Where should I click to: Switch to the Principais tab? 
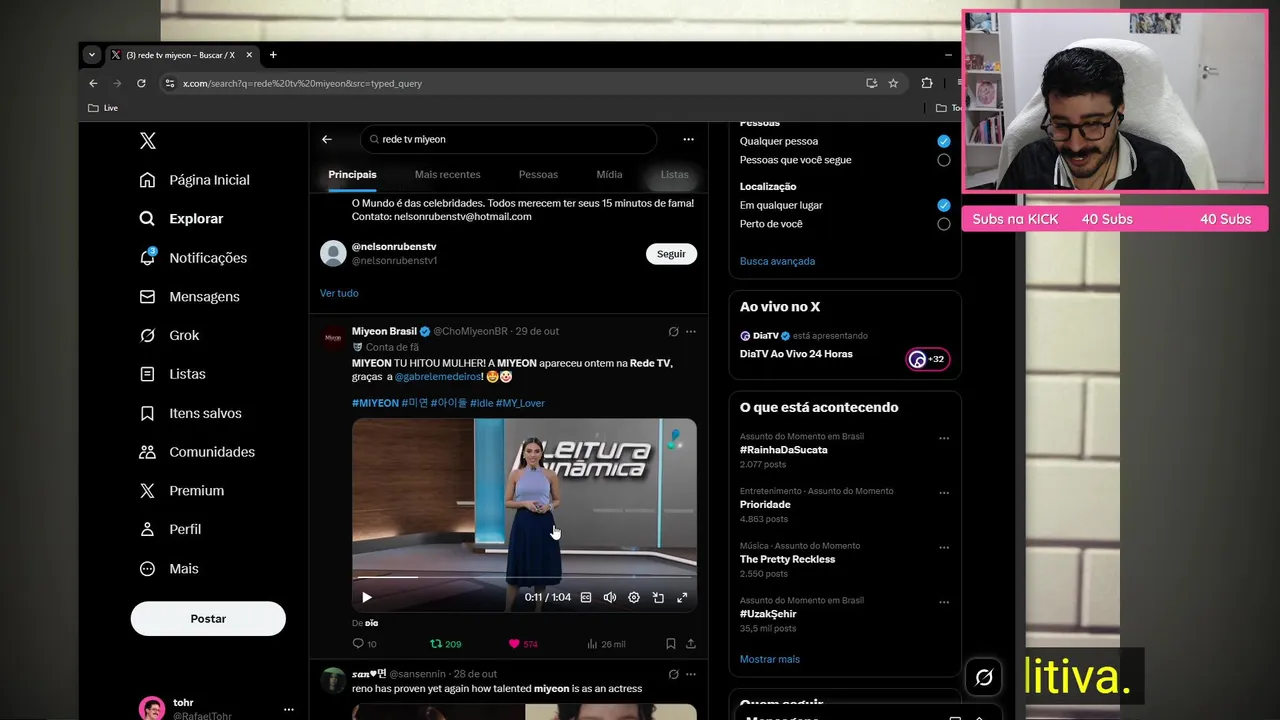click(352, 174)
